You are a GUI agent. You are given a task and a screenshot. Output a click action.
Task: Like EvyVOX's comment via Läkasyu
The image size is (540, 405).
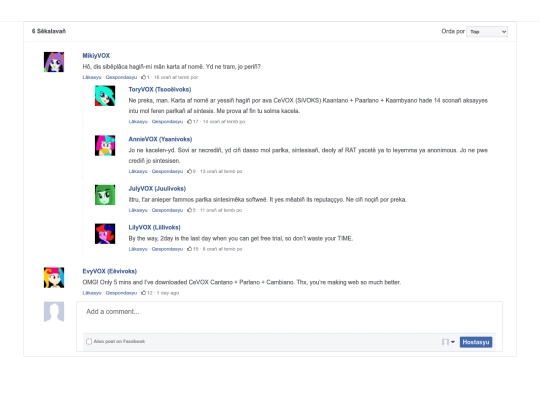[92, 293]
